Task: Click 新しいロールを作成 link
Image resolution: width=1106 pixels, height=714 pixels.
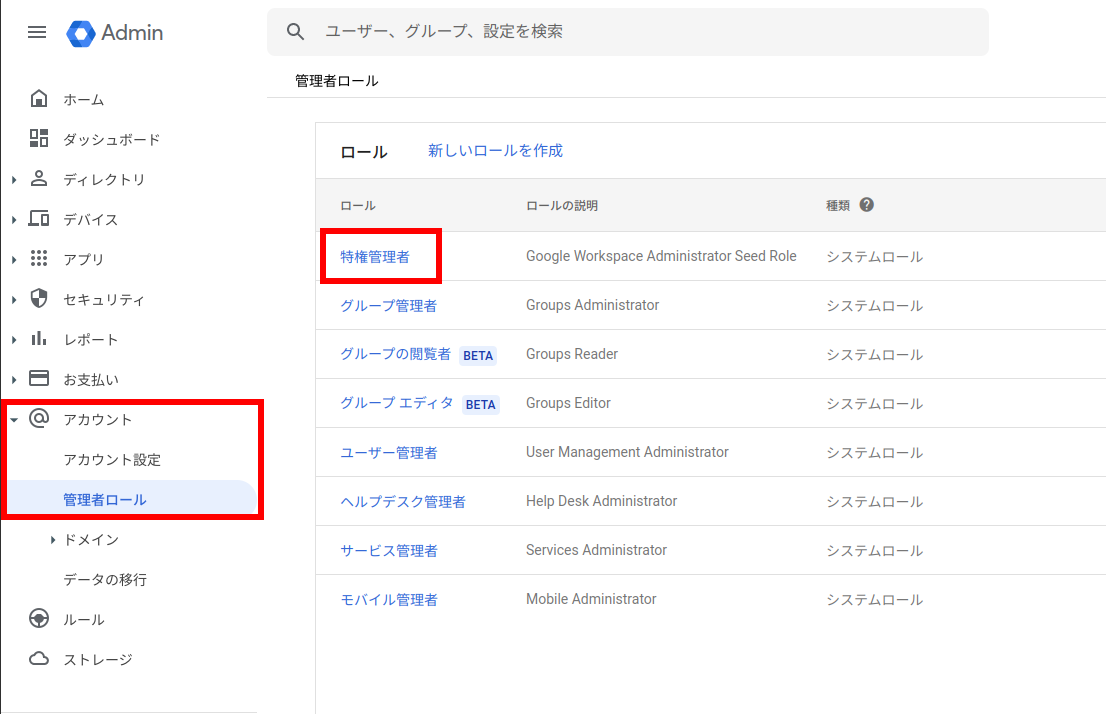Action: point(495,151)
